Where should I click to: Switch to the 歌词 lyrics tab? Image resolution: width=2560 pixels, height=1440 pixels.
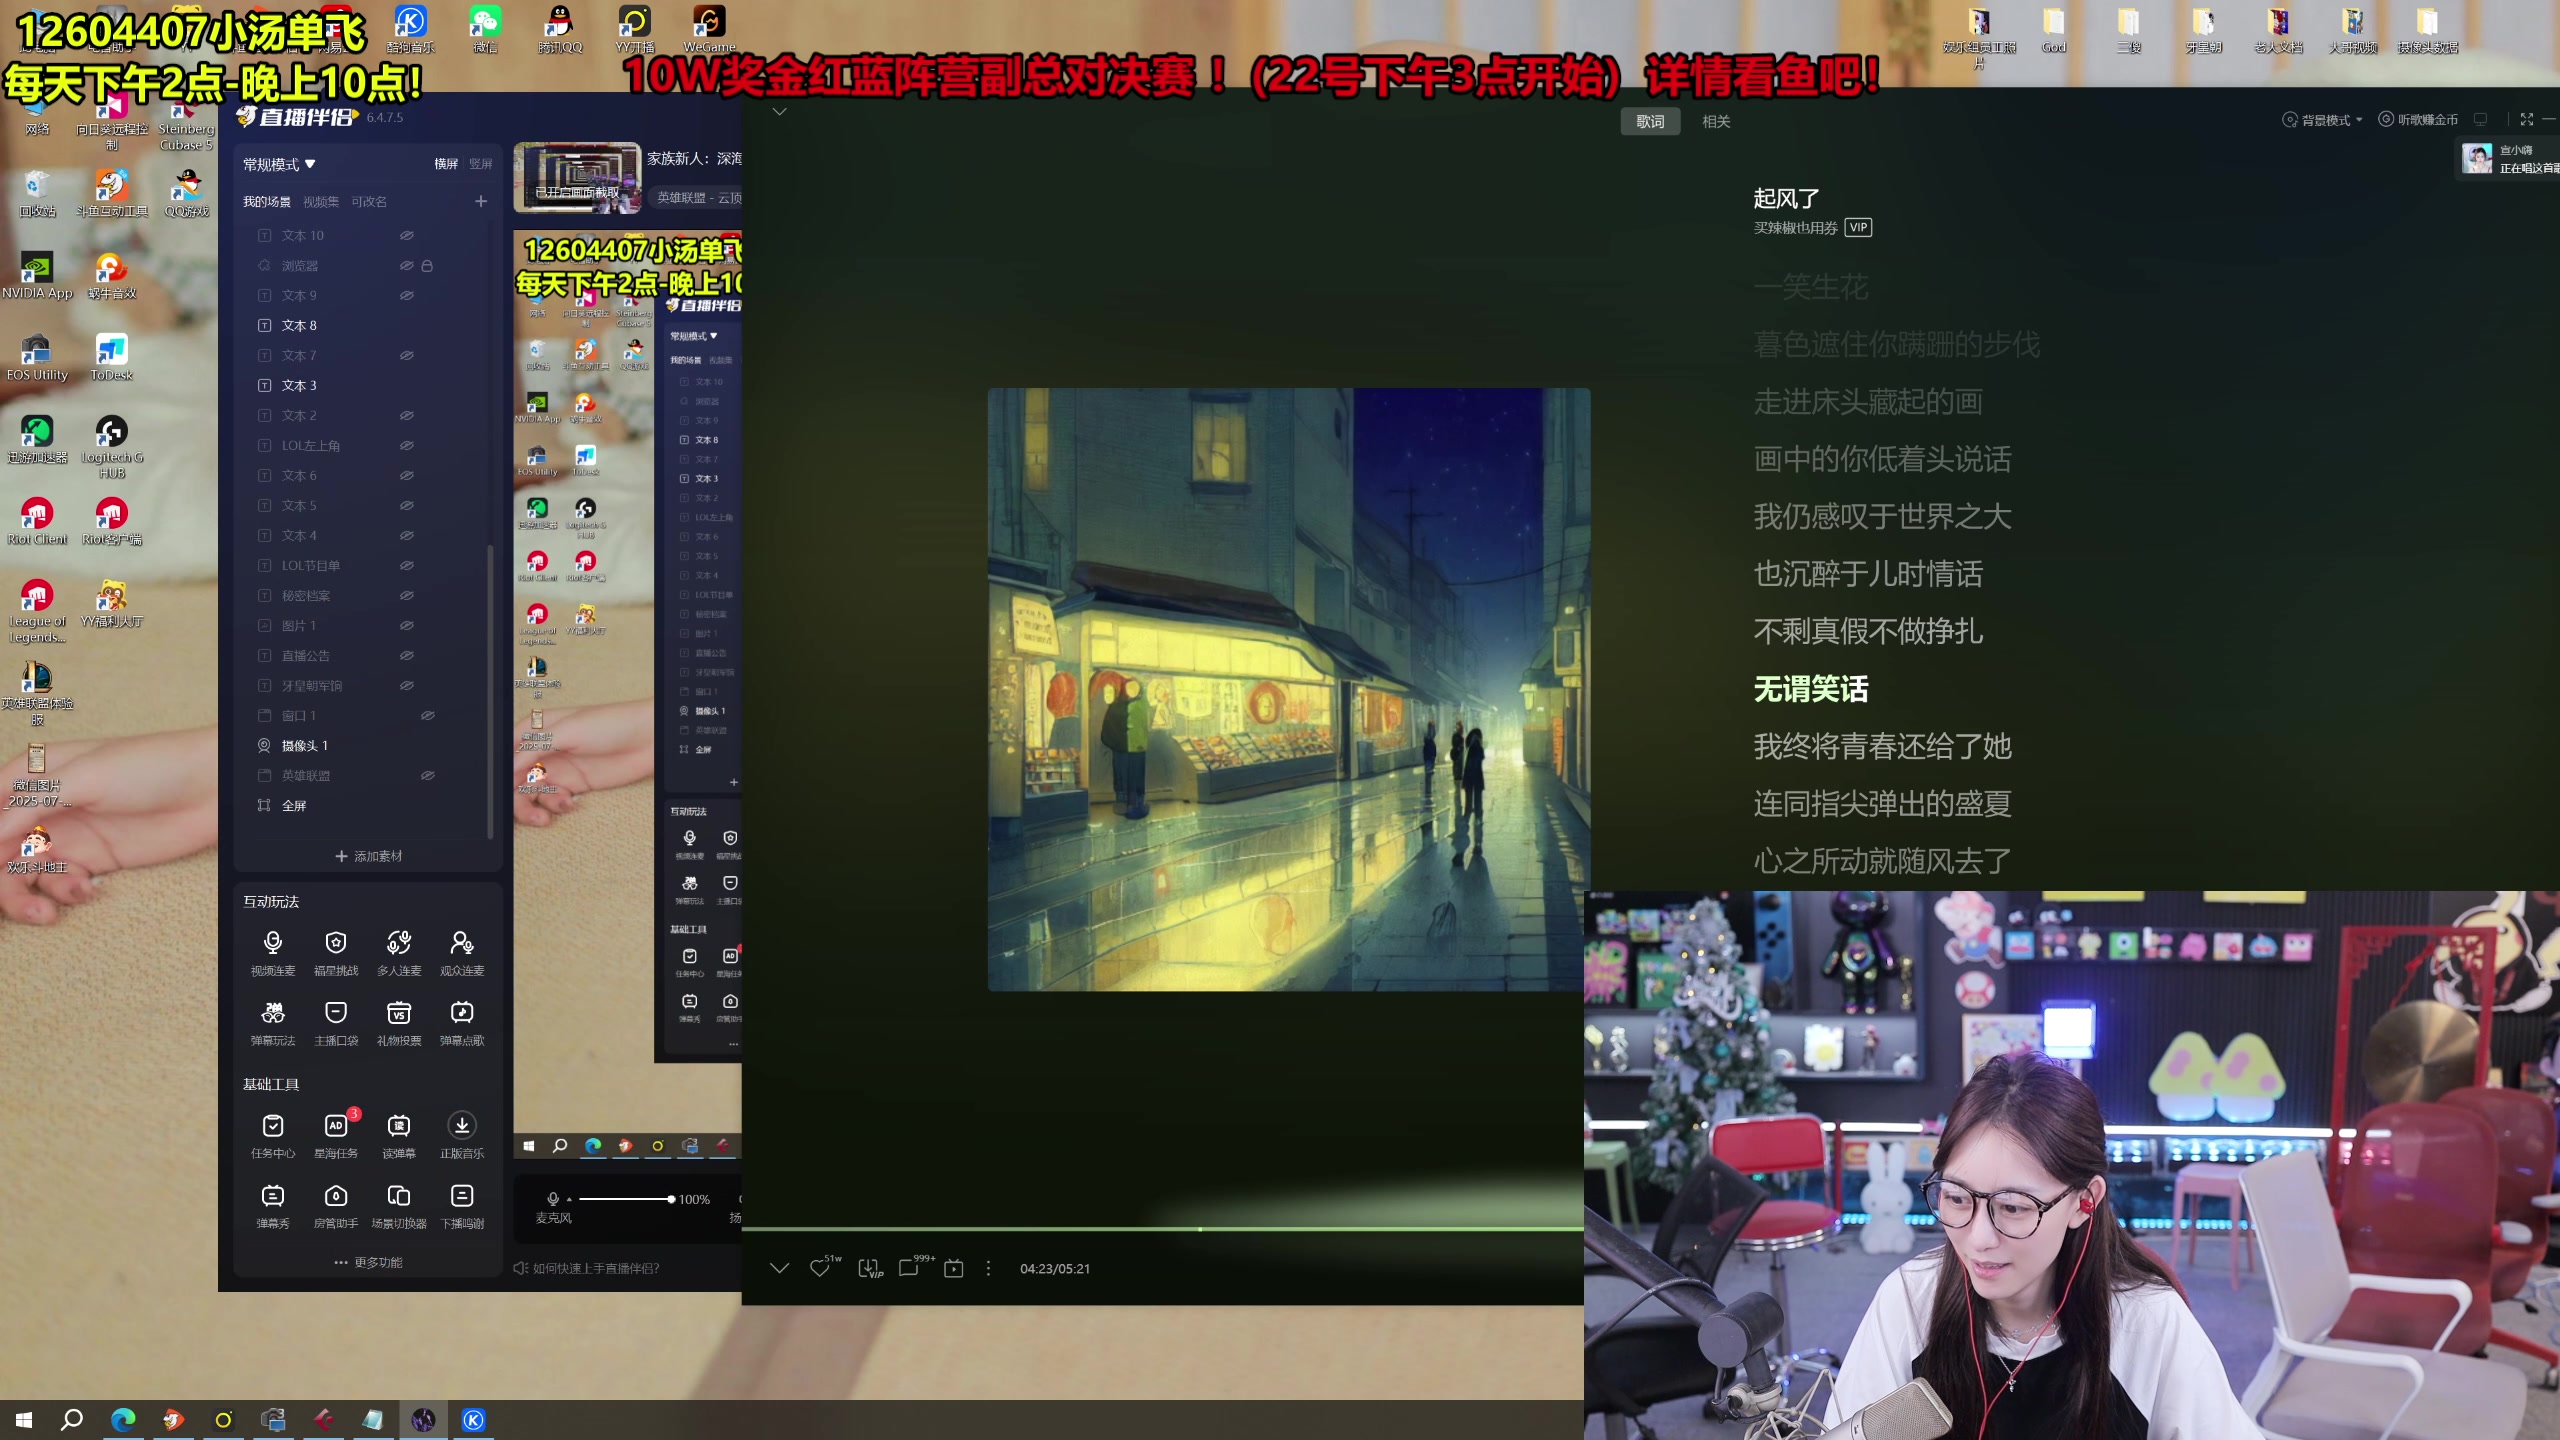click(1650, 121)
